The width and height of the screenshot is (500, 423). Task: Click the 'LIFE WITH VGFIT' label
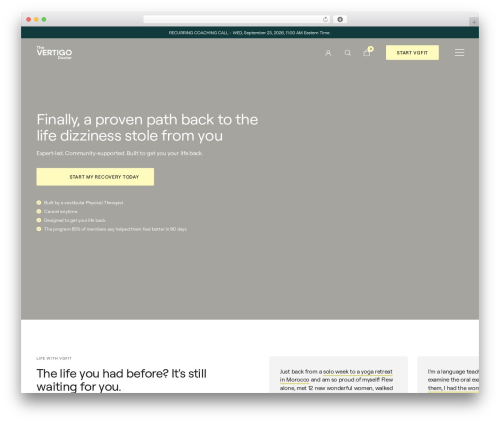pyautogui.click(x=54, y=358)
